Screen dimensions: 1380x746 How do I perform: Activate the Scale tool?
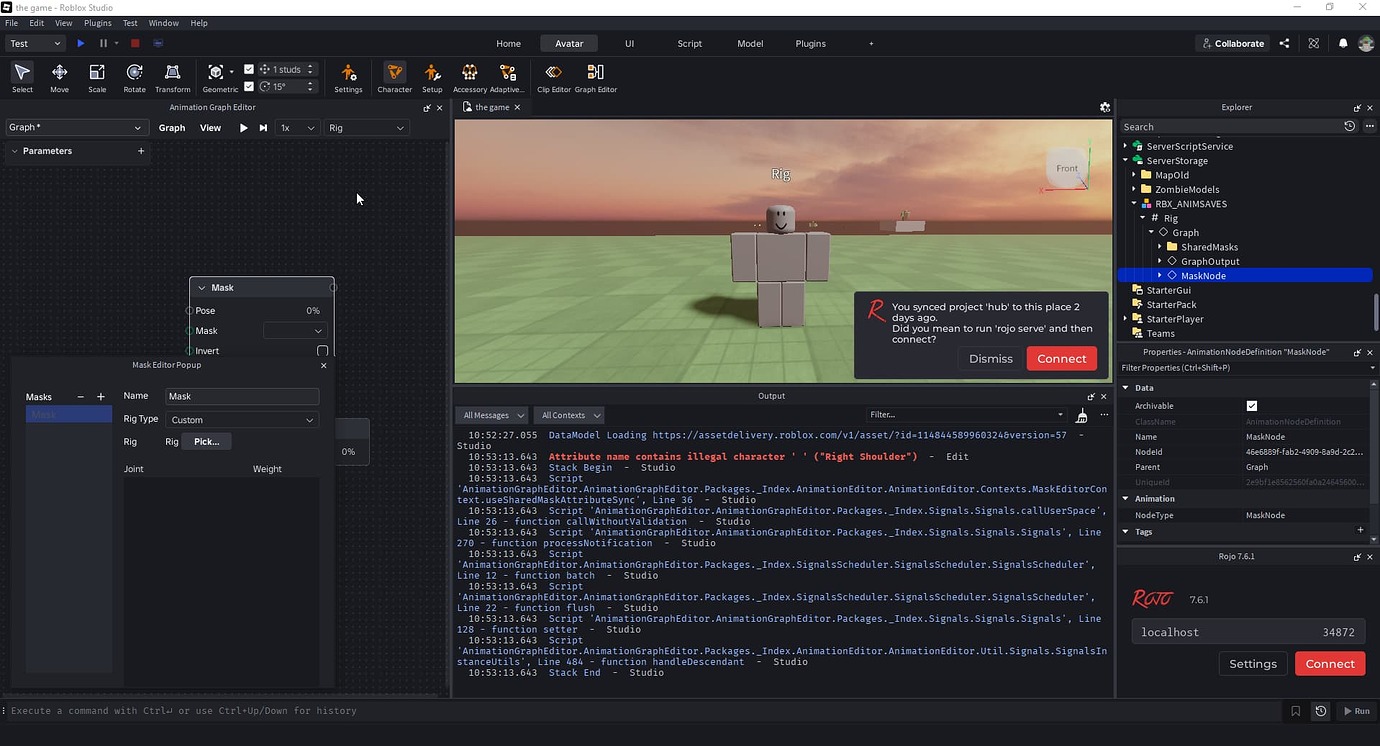click(x=97, y=78)
